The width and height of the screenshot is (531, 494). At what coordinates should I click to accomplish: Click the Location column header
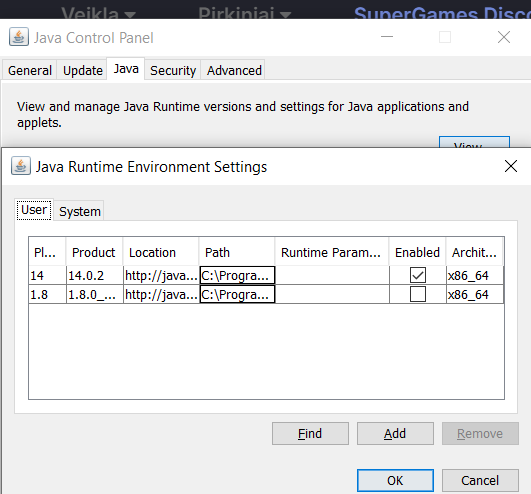(x=161, y=252)
